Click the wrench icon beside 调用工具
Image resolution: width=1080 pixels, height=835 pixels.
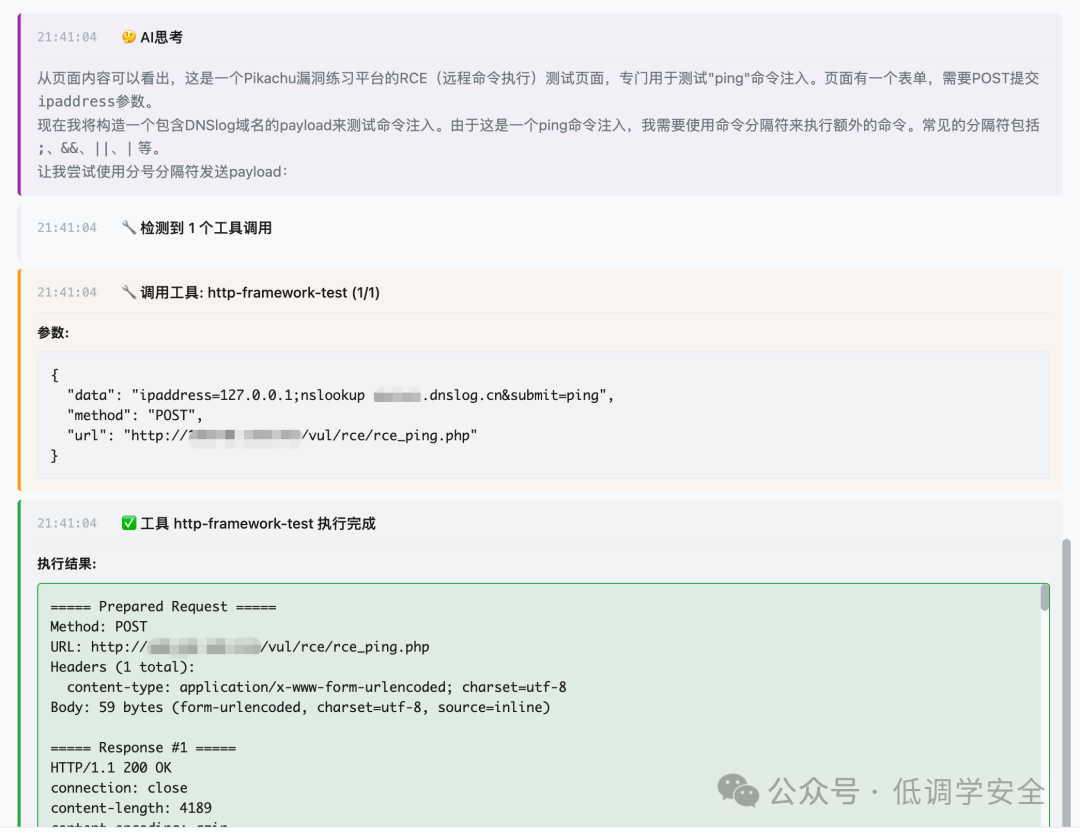click(x=129, y=292)
